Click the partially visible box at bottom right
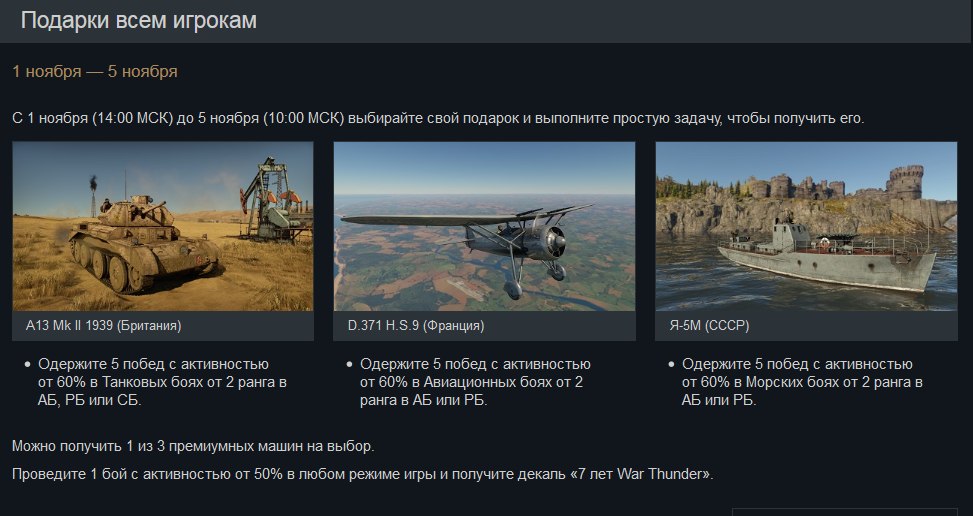 (845, 512)
